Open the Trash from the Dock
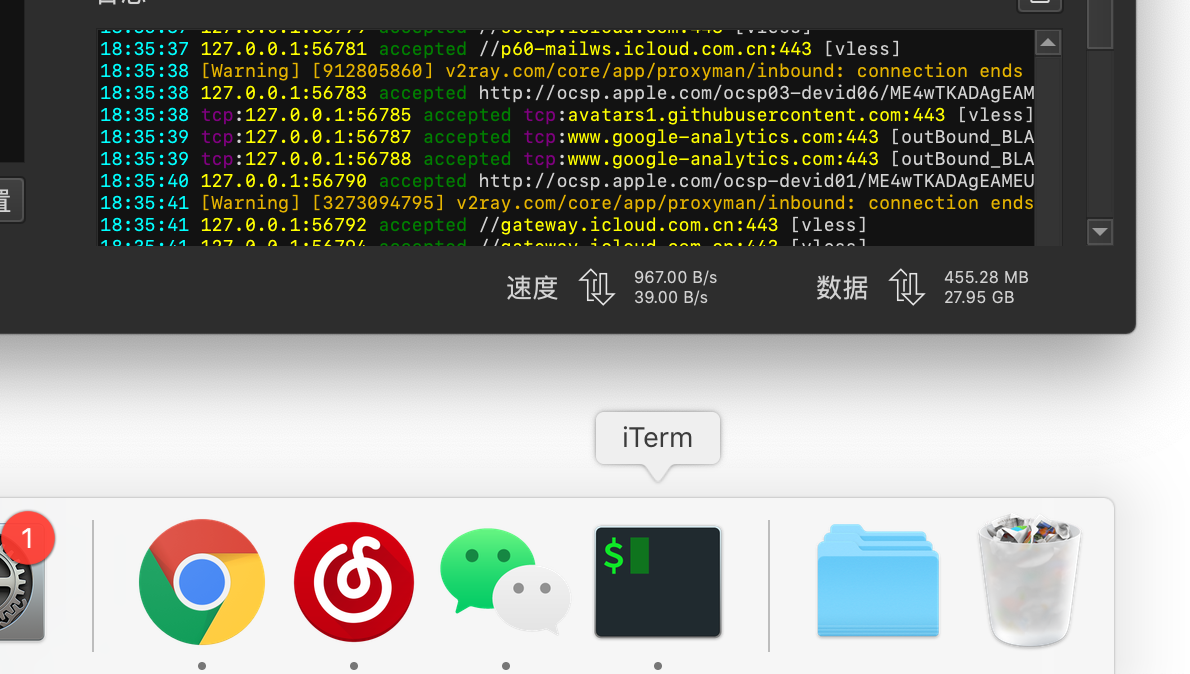This screenshot has height=674, width=1190. pos(1029,582)
